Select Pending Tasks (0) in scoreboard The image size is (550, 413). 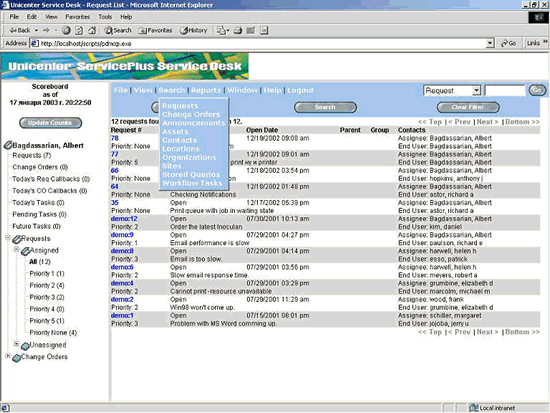click(x=39, y=214)
